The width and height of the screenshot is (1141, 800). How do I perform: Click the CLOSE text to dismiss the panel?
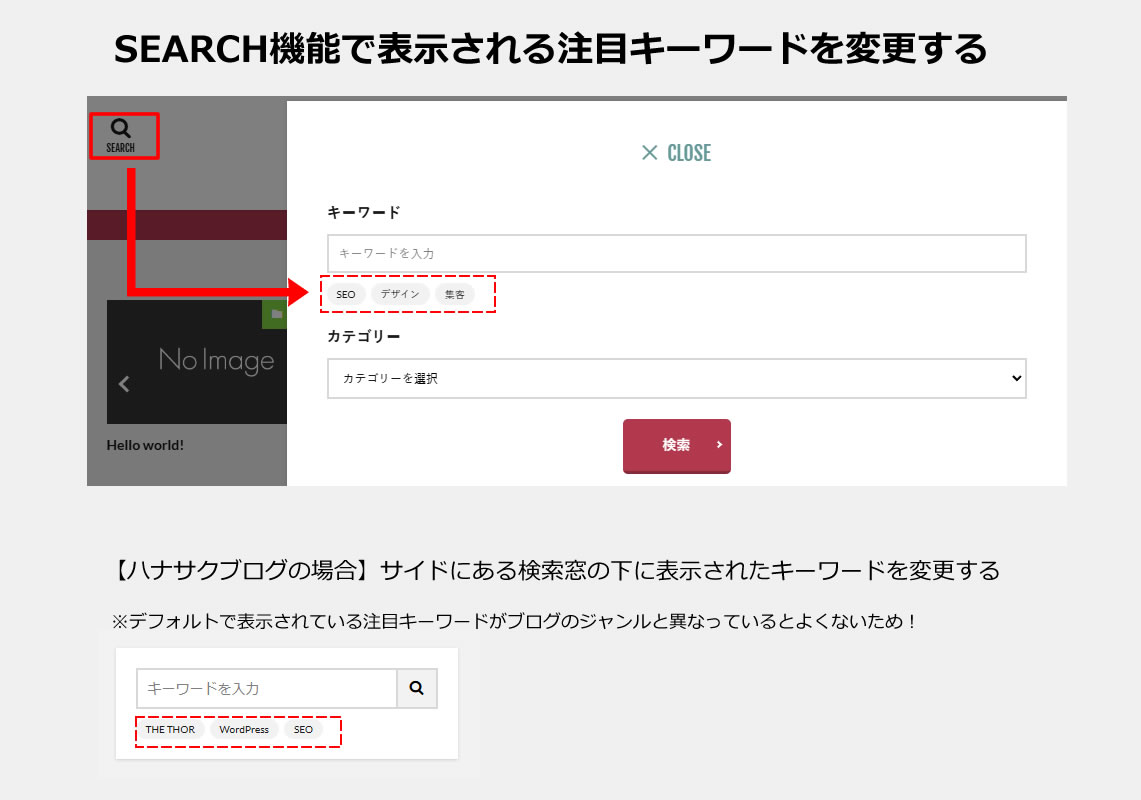tap(689, 153)
